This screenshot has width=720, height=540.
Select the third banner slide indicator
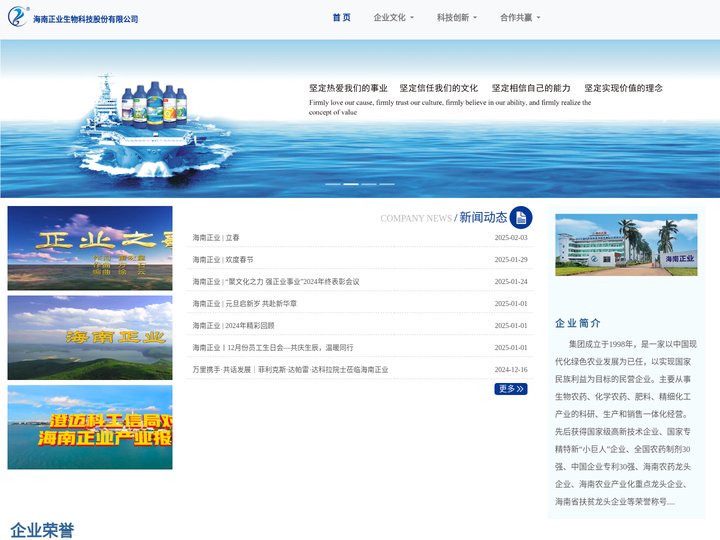pos(369,184)
